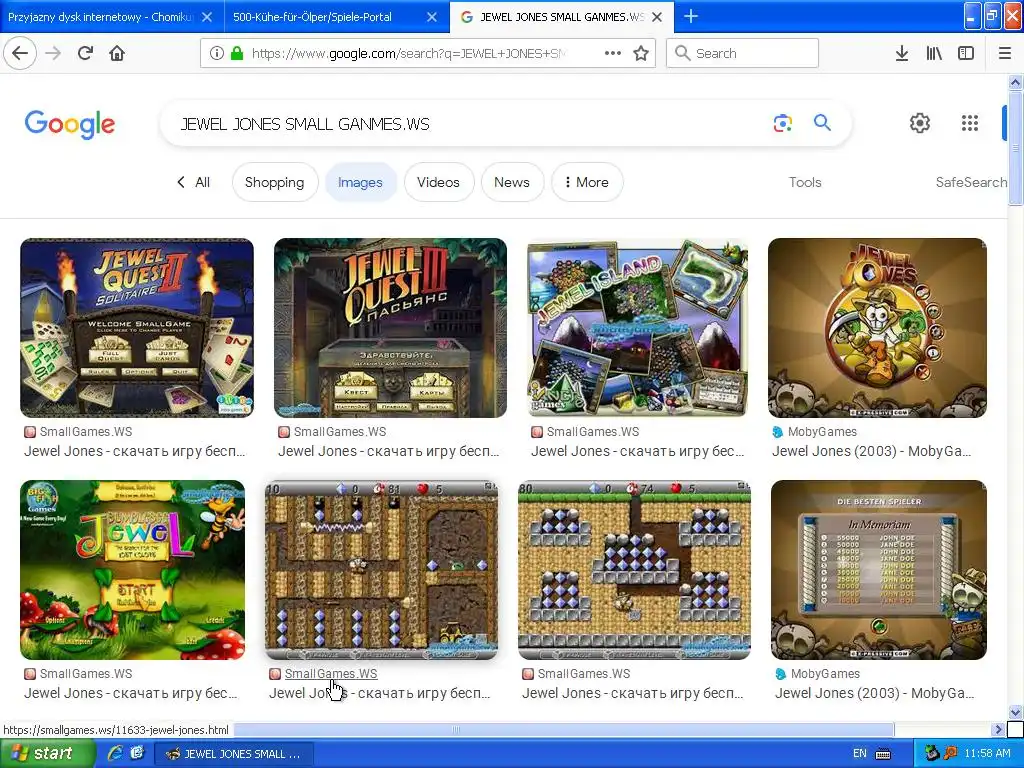
Task: Open a new tab with plus button
Action: [x=690, y=16]
